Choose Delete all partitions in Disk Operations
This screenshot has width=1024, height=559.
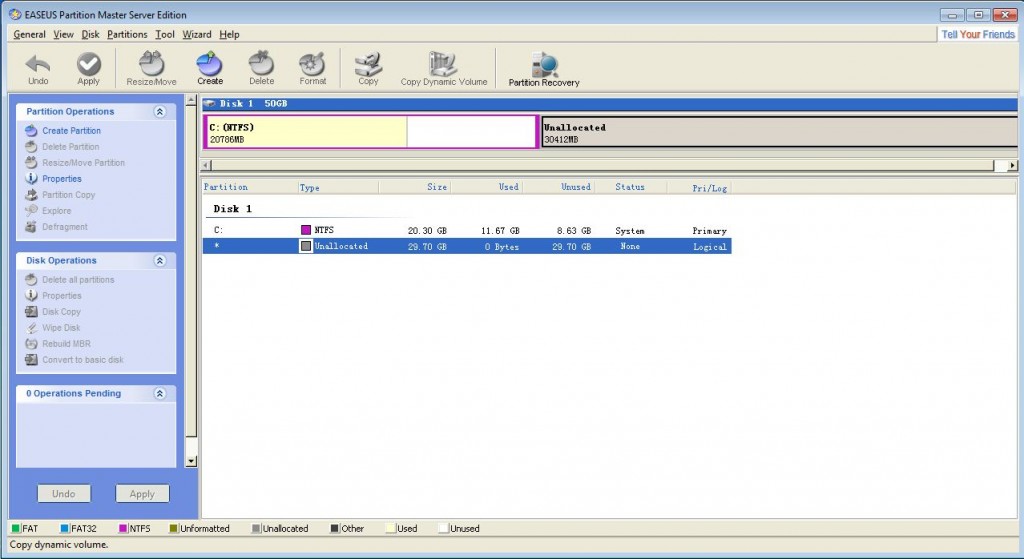[x=78, y=280]
